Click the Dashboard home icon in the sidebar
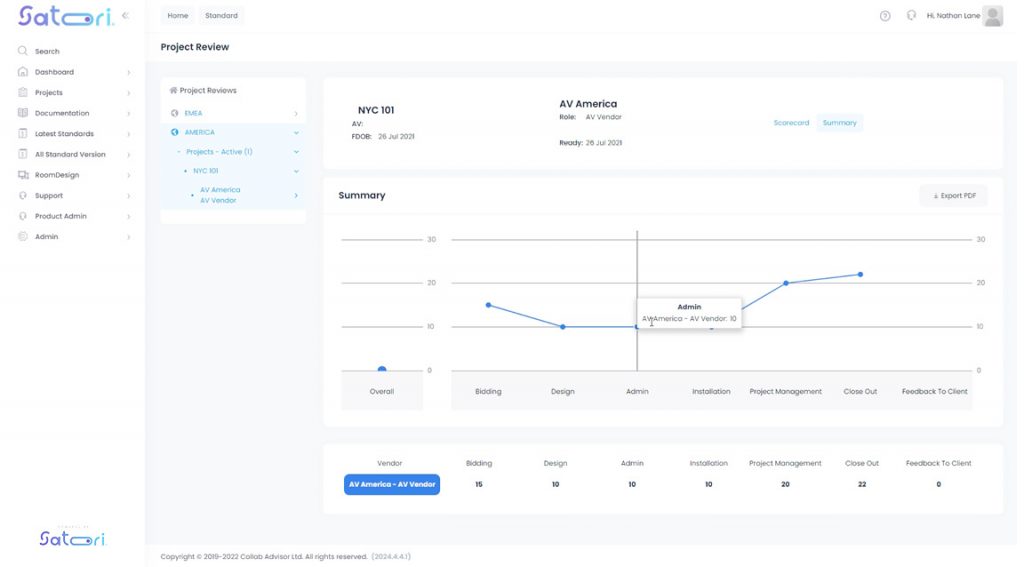The image size is (1024, 567). click(23, 72)
